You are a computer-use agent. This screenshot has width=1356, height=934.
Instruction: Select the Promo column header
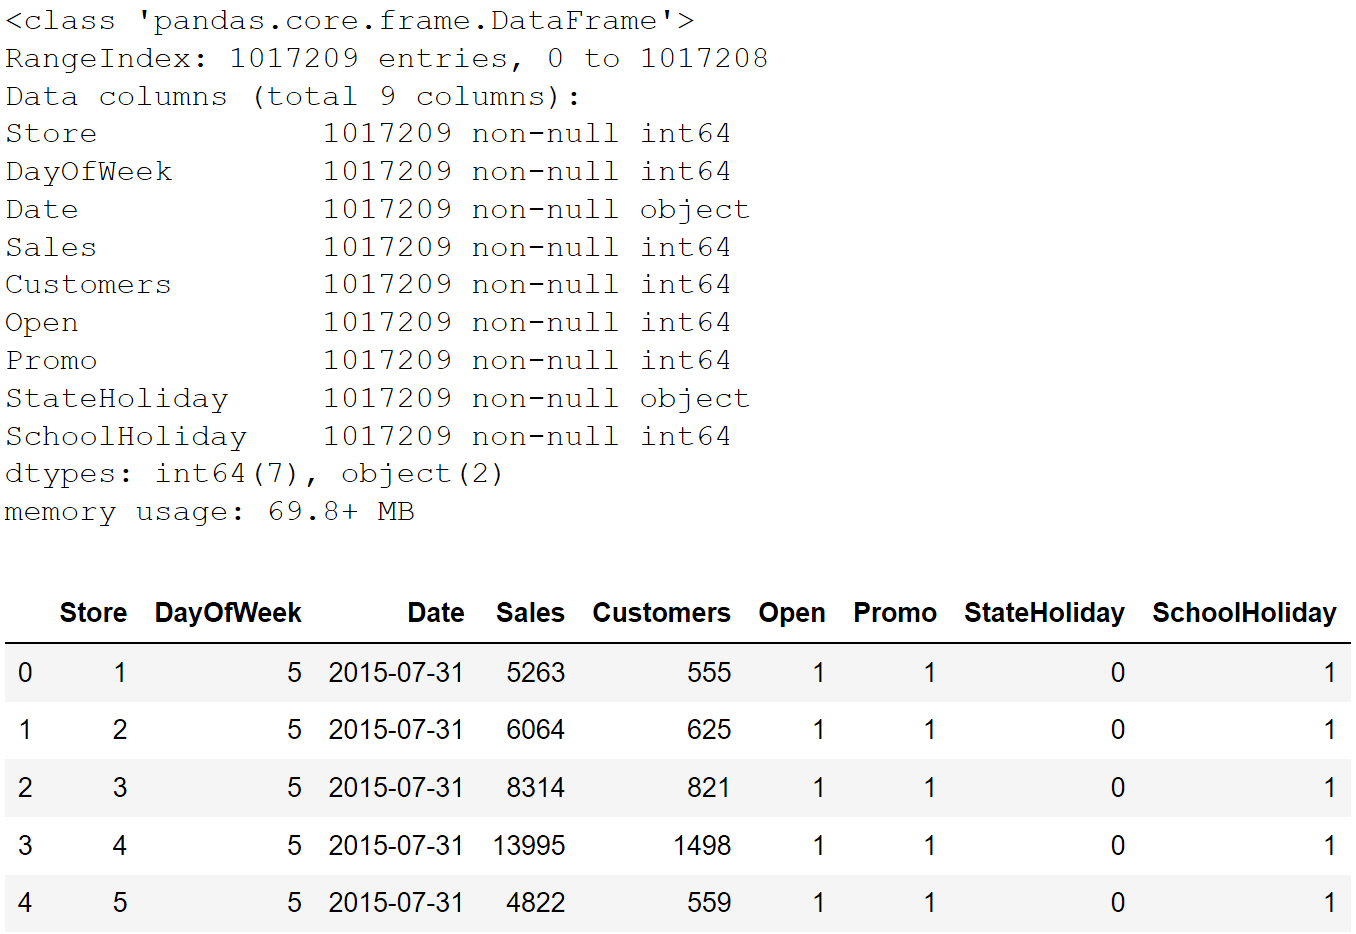[895, 613]
